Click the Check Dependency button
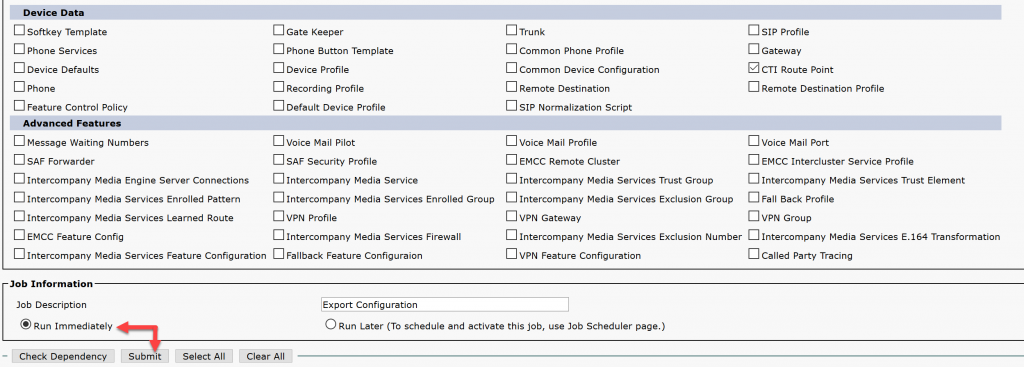The image size is (1024, 367). 63,356
